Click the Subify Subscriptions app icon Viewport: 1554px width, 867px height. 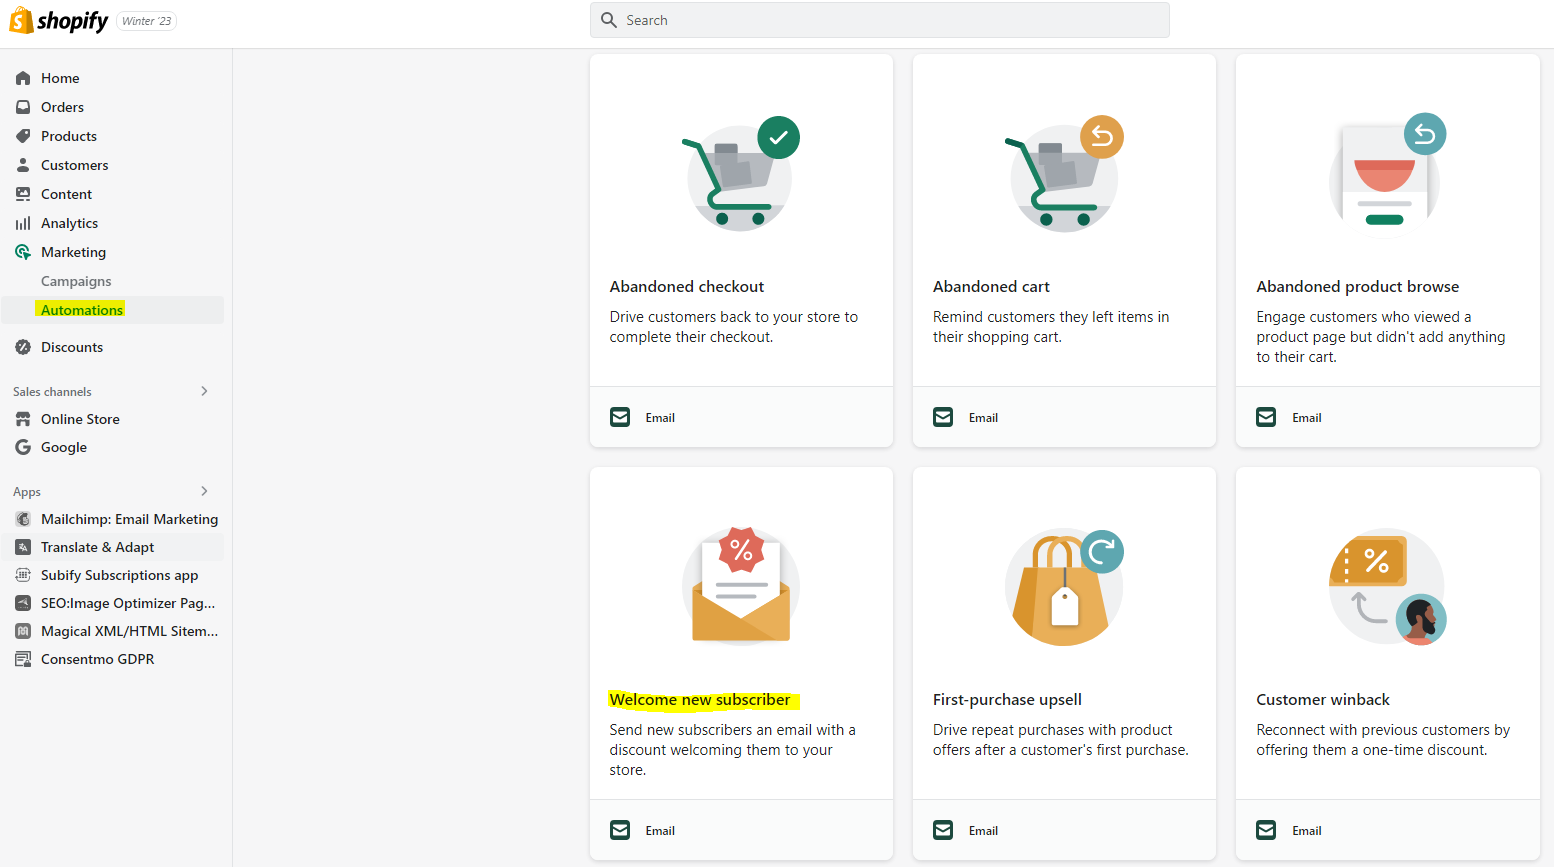tap(23, 575)
